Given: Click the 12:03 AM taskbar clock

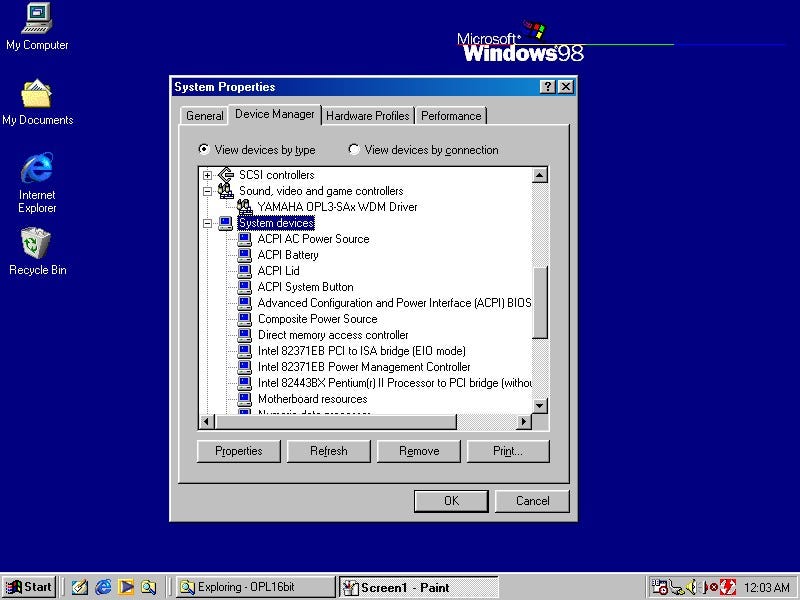Looking at the screenshot, I should click(x=767, y=588).
